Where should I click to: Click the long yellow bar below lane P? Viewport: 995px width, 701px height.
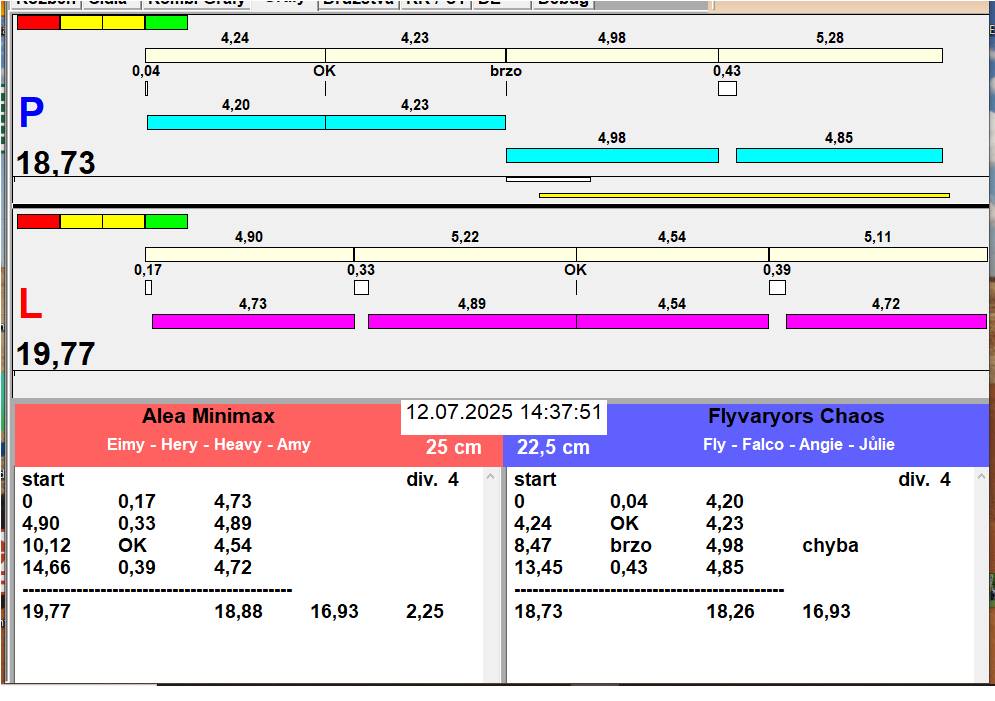[744, 195]
